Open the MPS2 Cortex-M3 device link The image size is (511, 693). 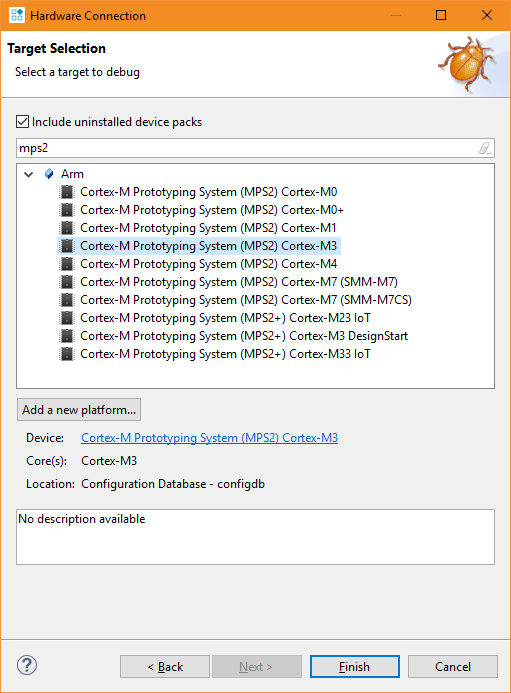click(210, 438)
